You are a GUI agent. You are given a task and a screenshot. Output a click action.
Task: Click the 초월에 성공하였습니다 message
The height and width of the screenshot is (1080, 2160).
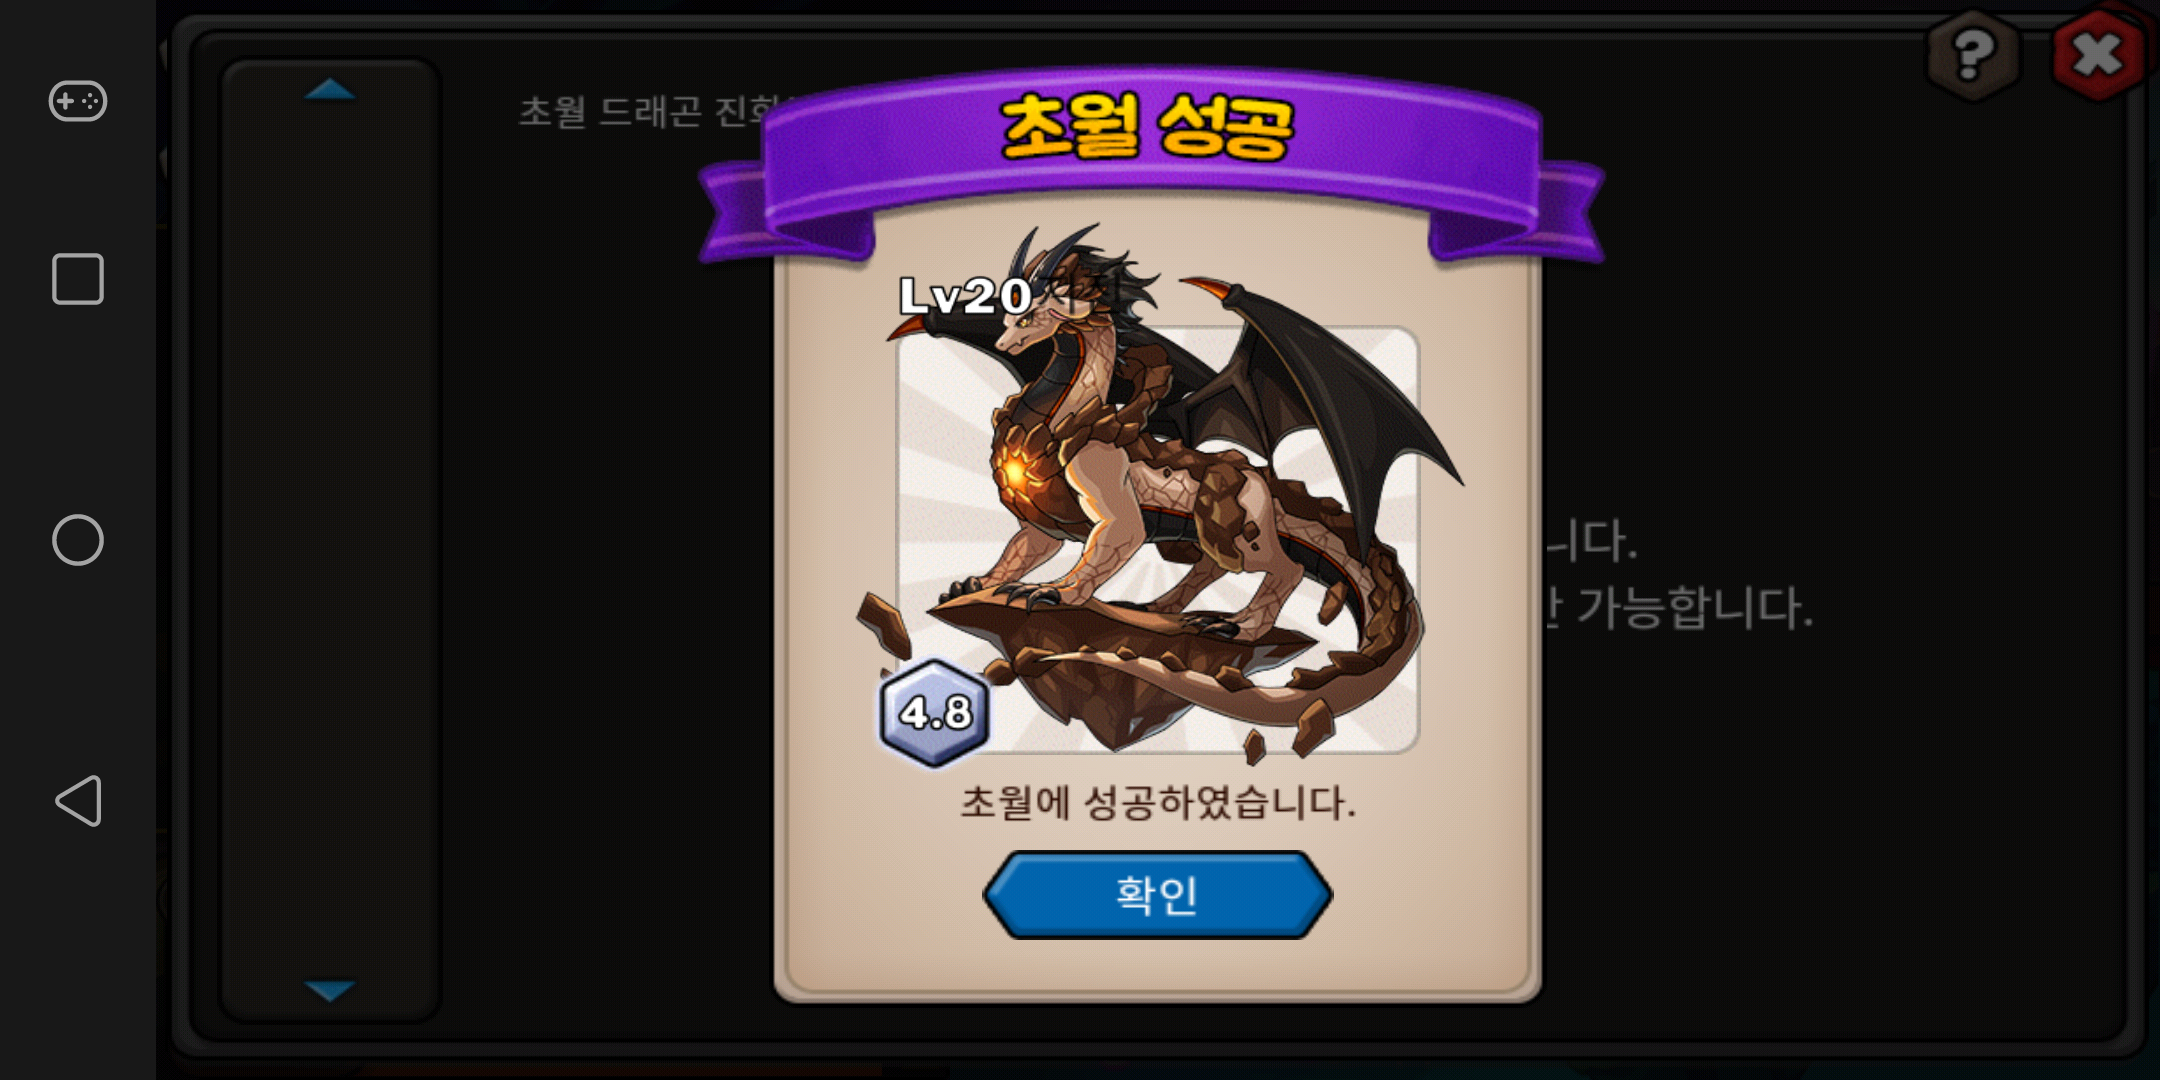pyautogui.click(x=1158, y=802)
